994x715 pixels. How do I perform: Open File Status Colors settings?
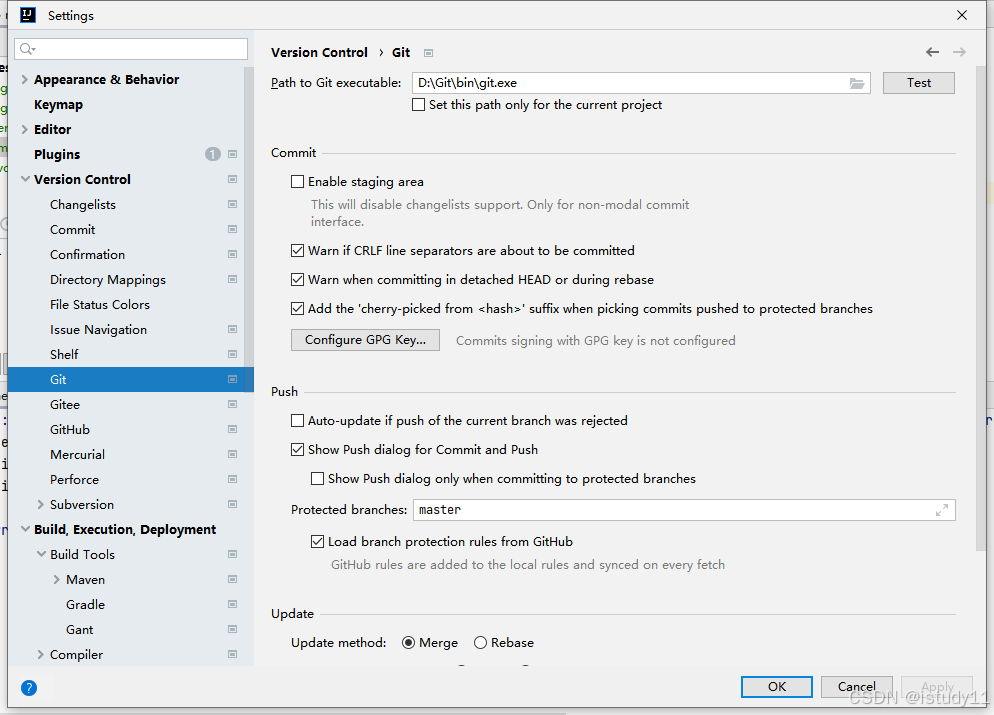tap(100, 304)
